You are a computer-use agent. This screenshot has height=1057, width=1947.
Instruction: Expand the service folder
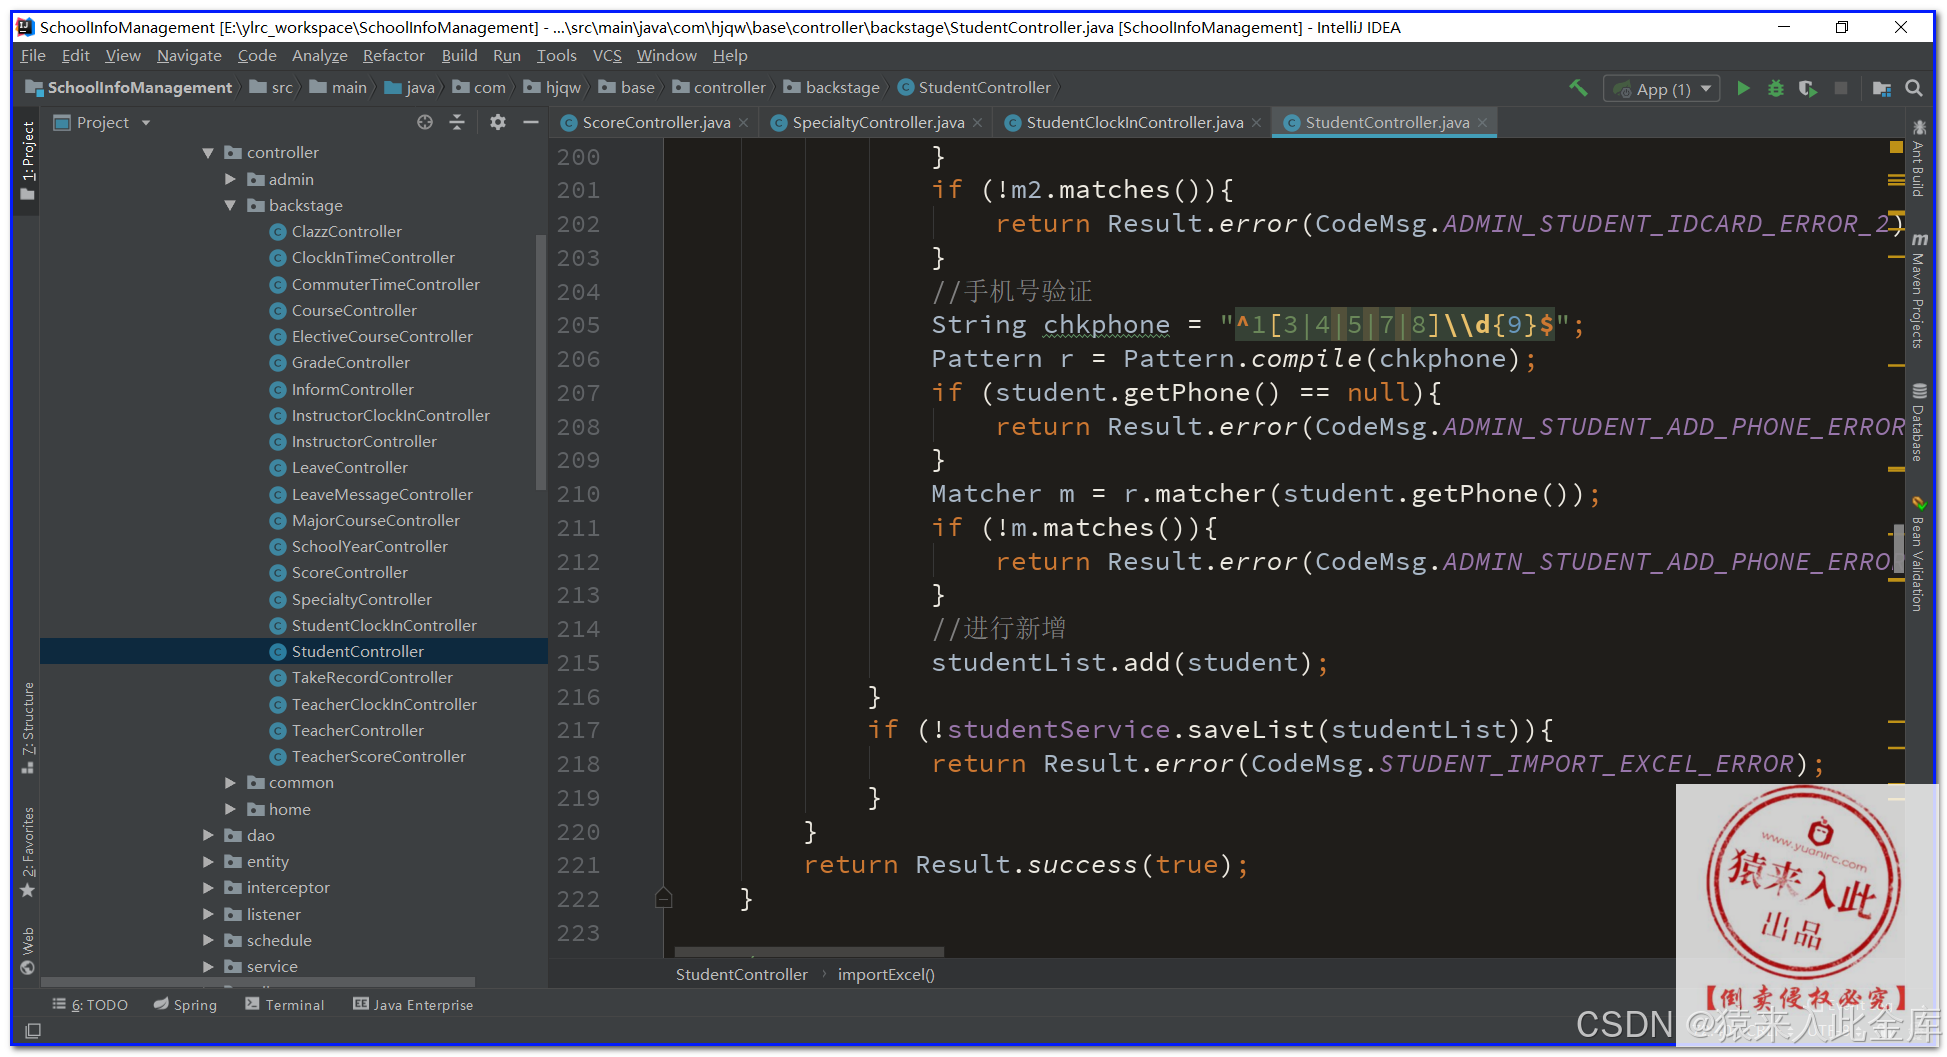click(208, 966)
